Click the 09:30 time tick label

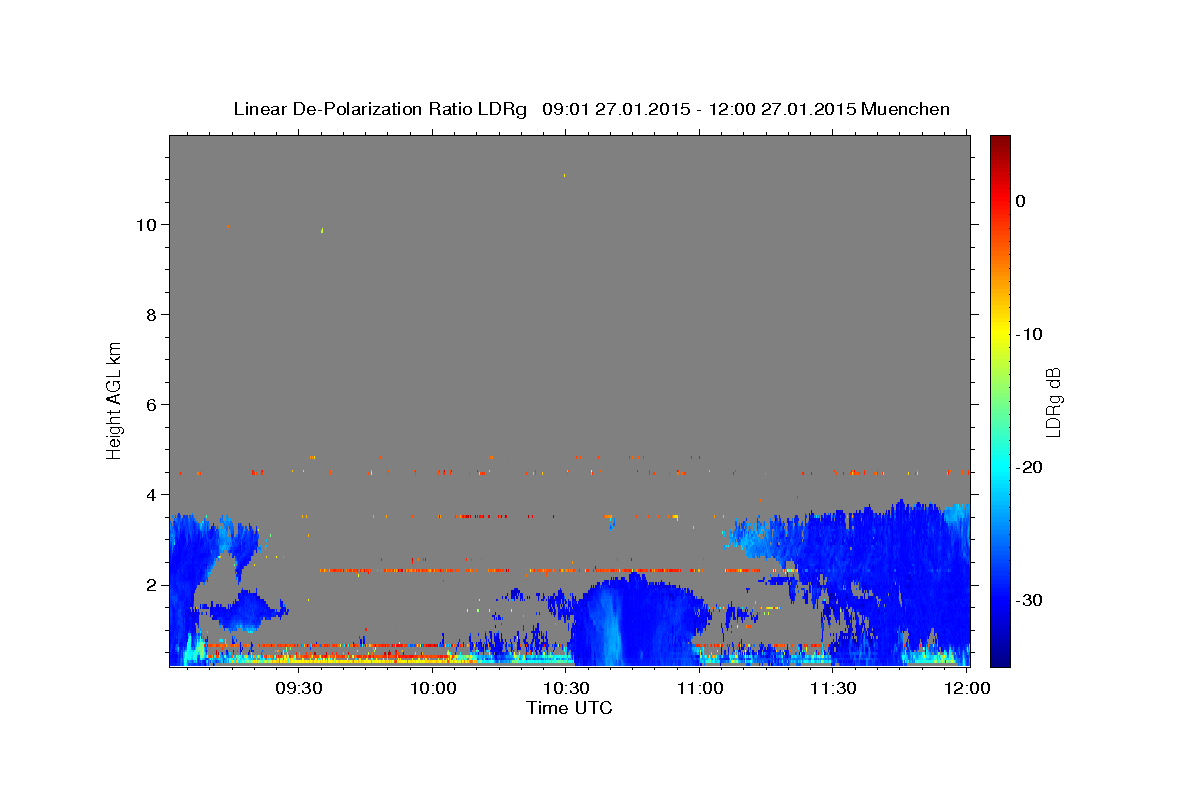tap(299, 688)
